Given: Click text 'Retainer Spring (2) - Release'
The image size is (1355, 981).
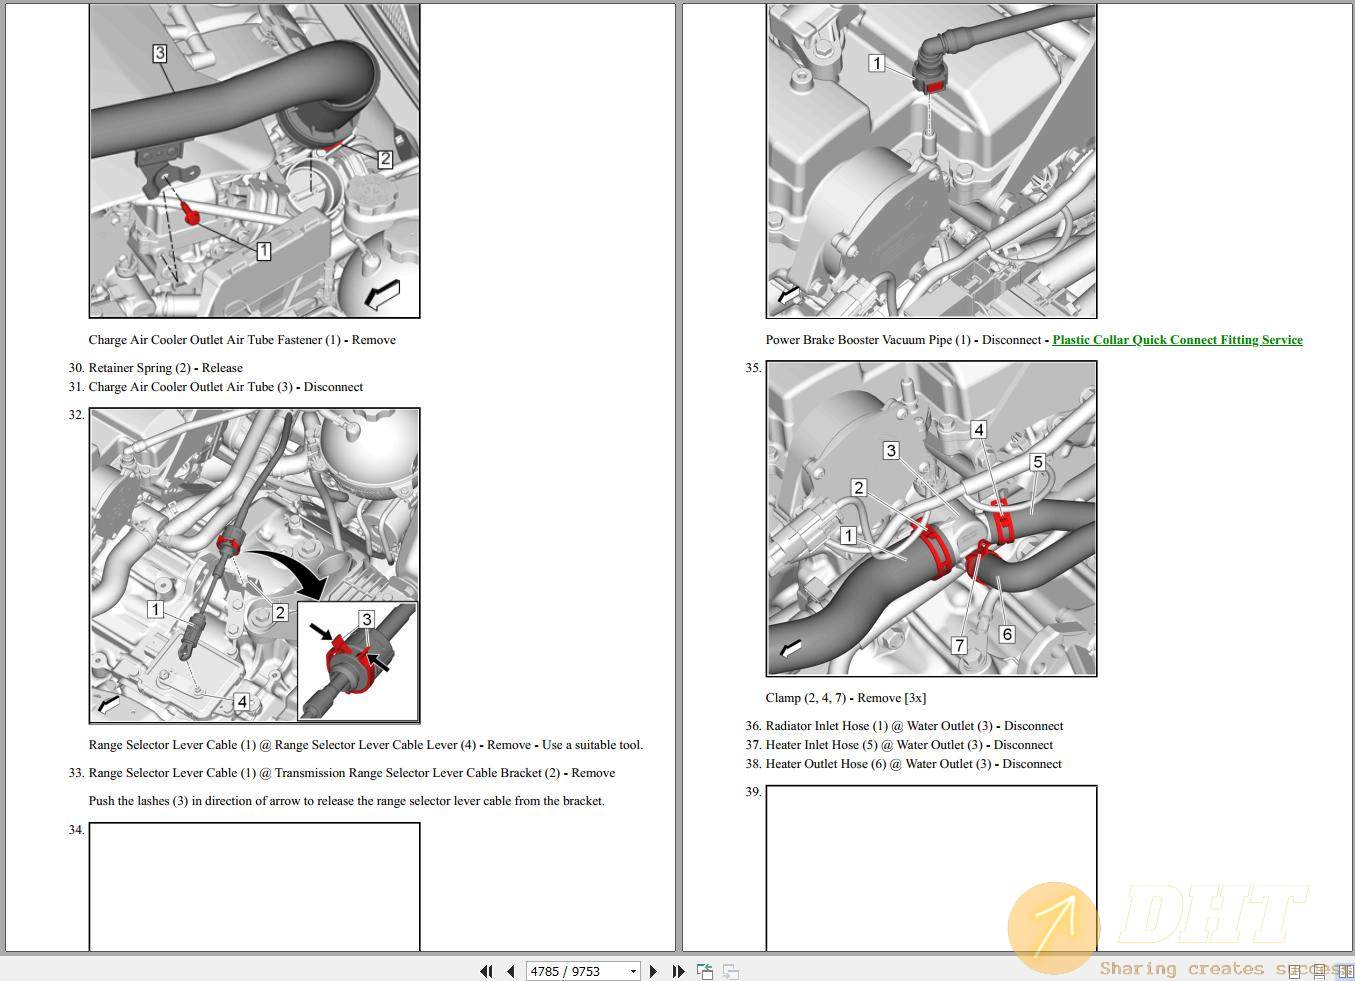Looking at the screenshot, I should 166,368.
